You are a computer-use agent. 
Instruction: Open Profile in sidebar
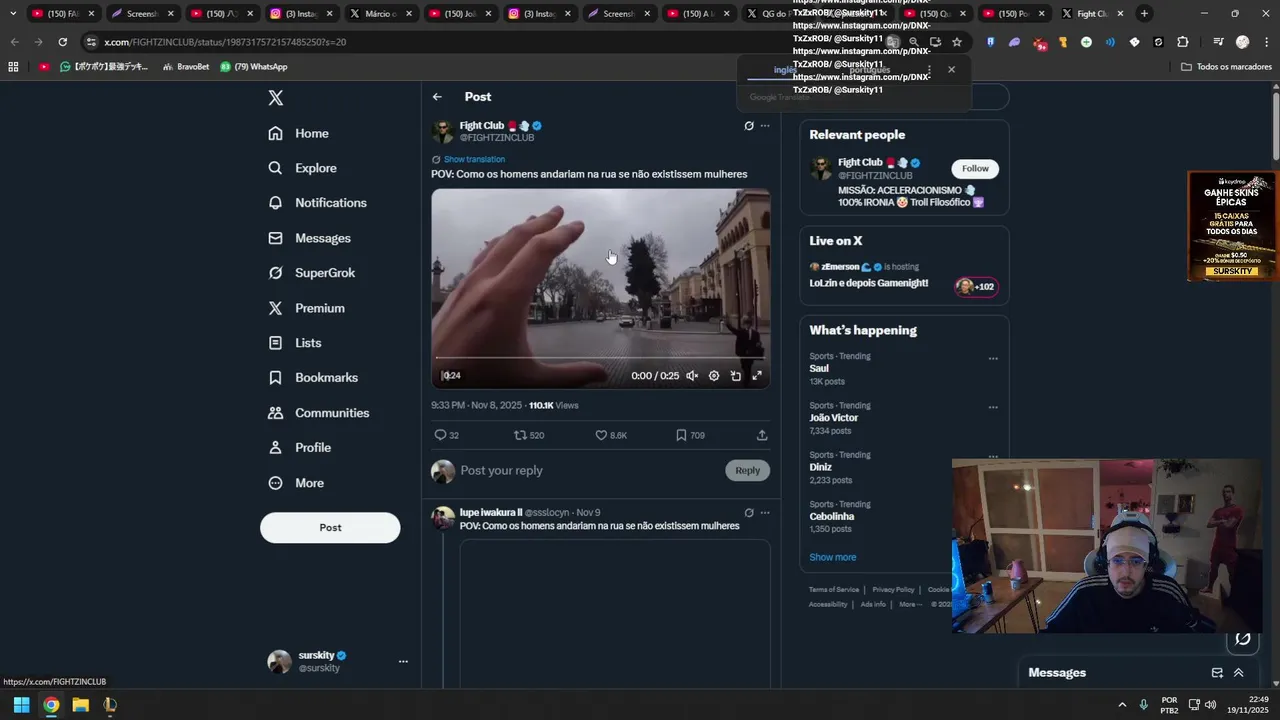tap(299, 448)
